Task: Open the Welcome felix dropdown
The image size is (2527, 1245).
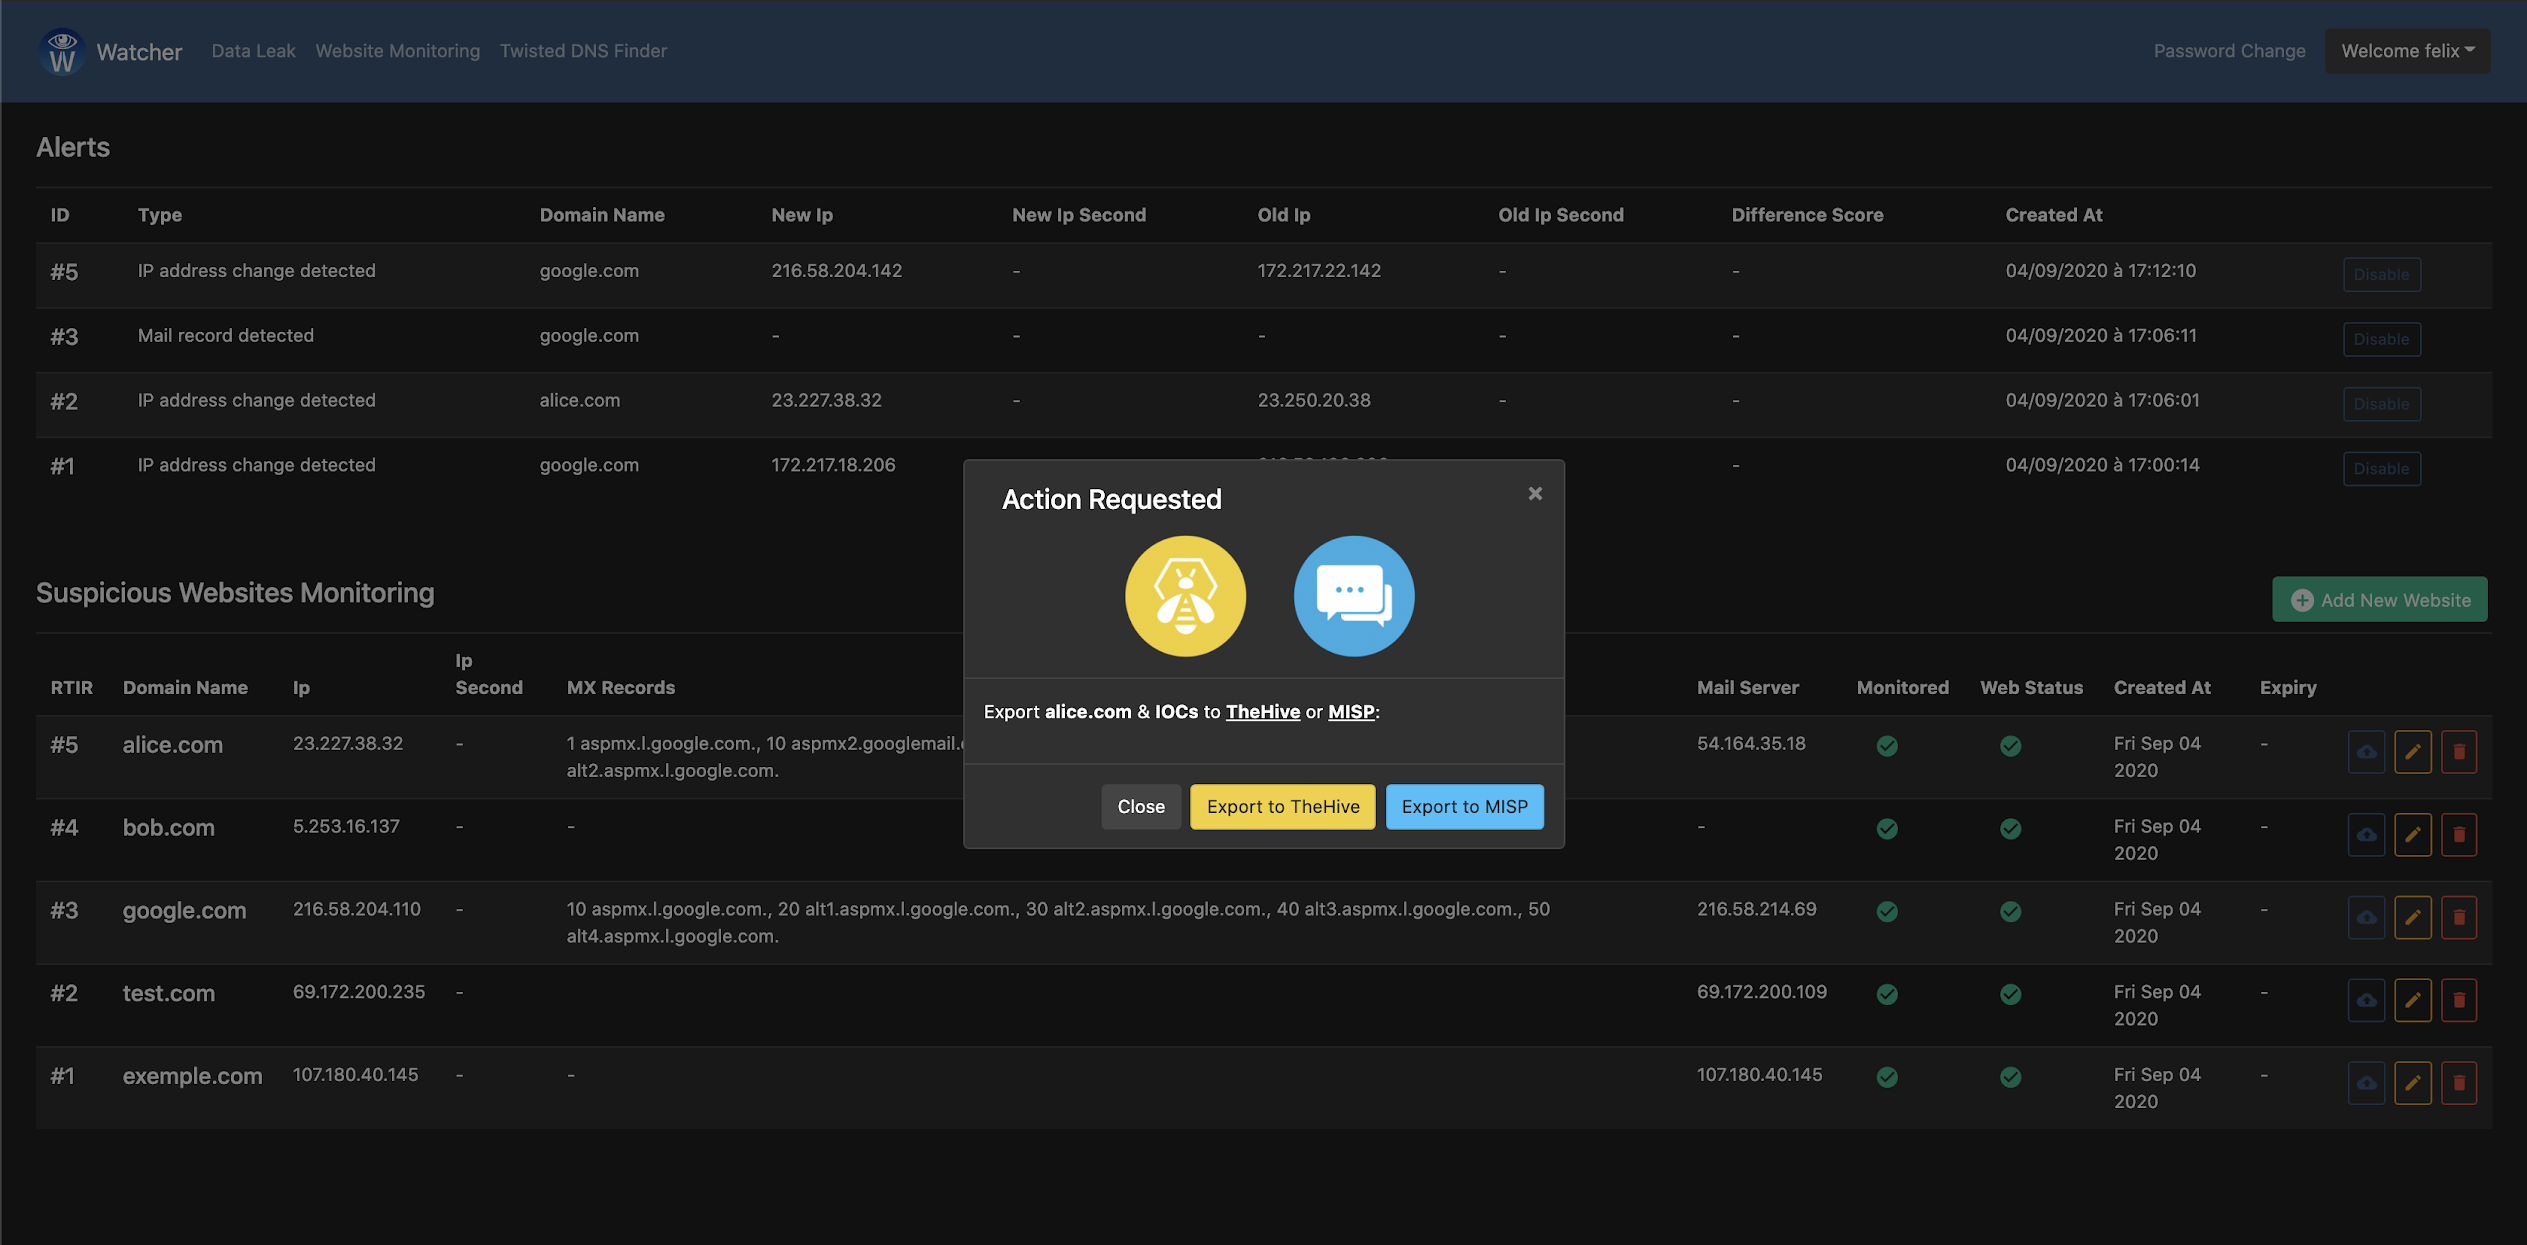Action: 2407,51
